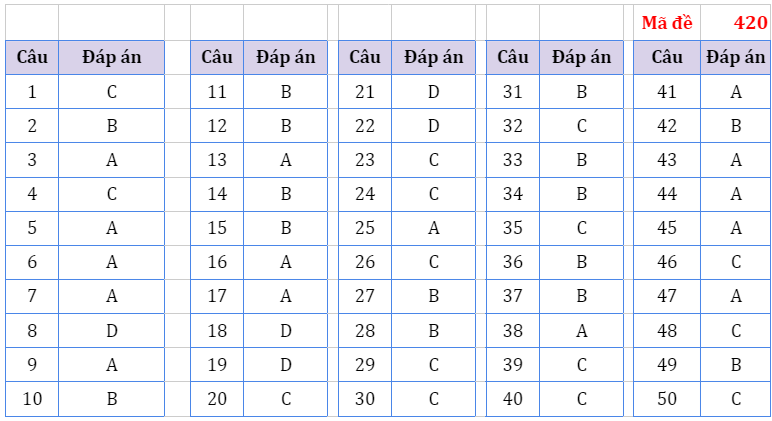Screen dimensions: 772x421
Task: Select the answer cell for question 40
Action: [582, 399]
